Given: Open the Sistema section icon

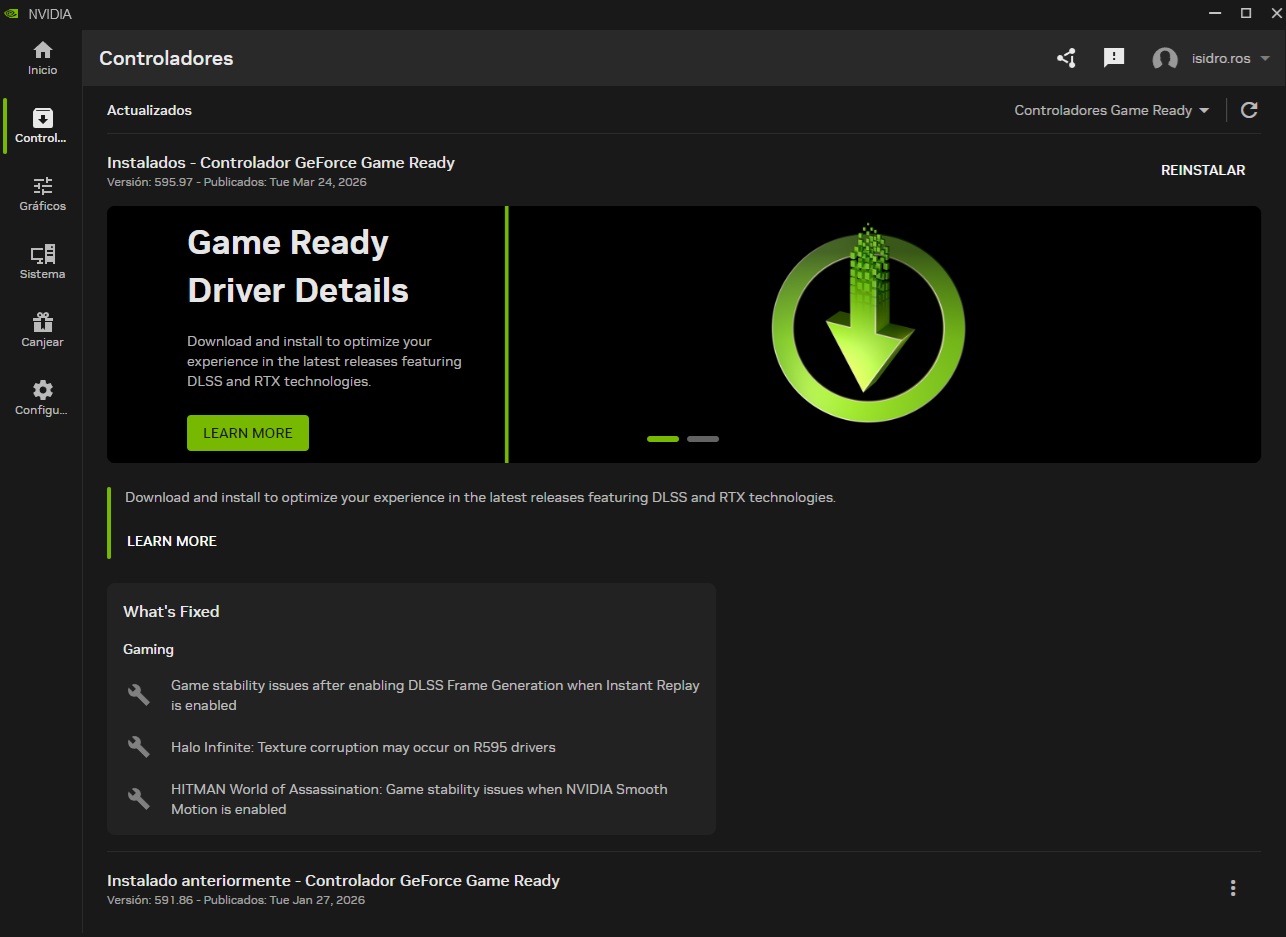Looking at the screenshot, I should pyautogui.click(x=42, y=259).
